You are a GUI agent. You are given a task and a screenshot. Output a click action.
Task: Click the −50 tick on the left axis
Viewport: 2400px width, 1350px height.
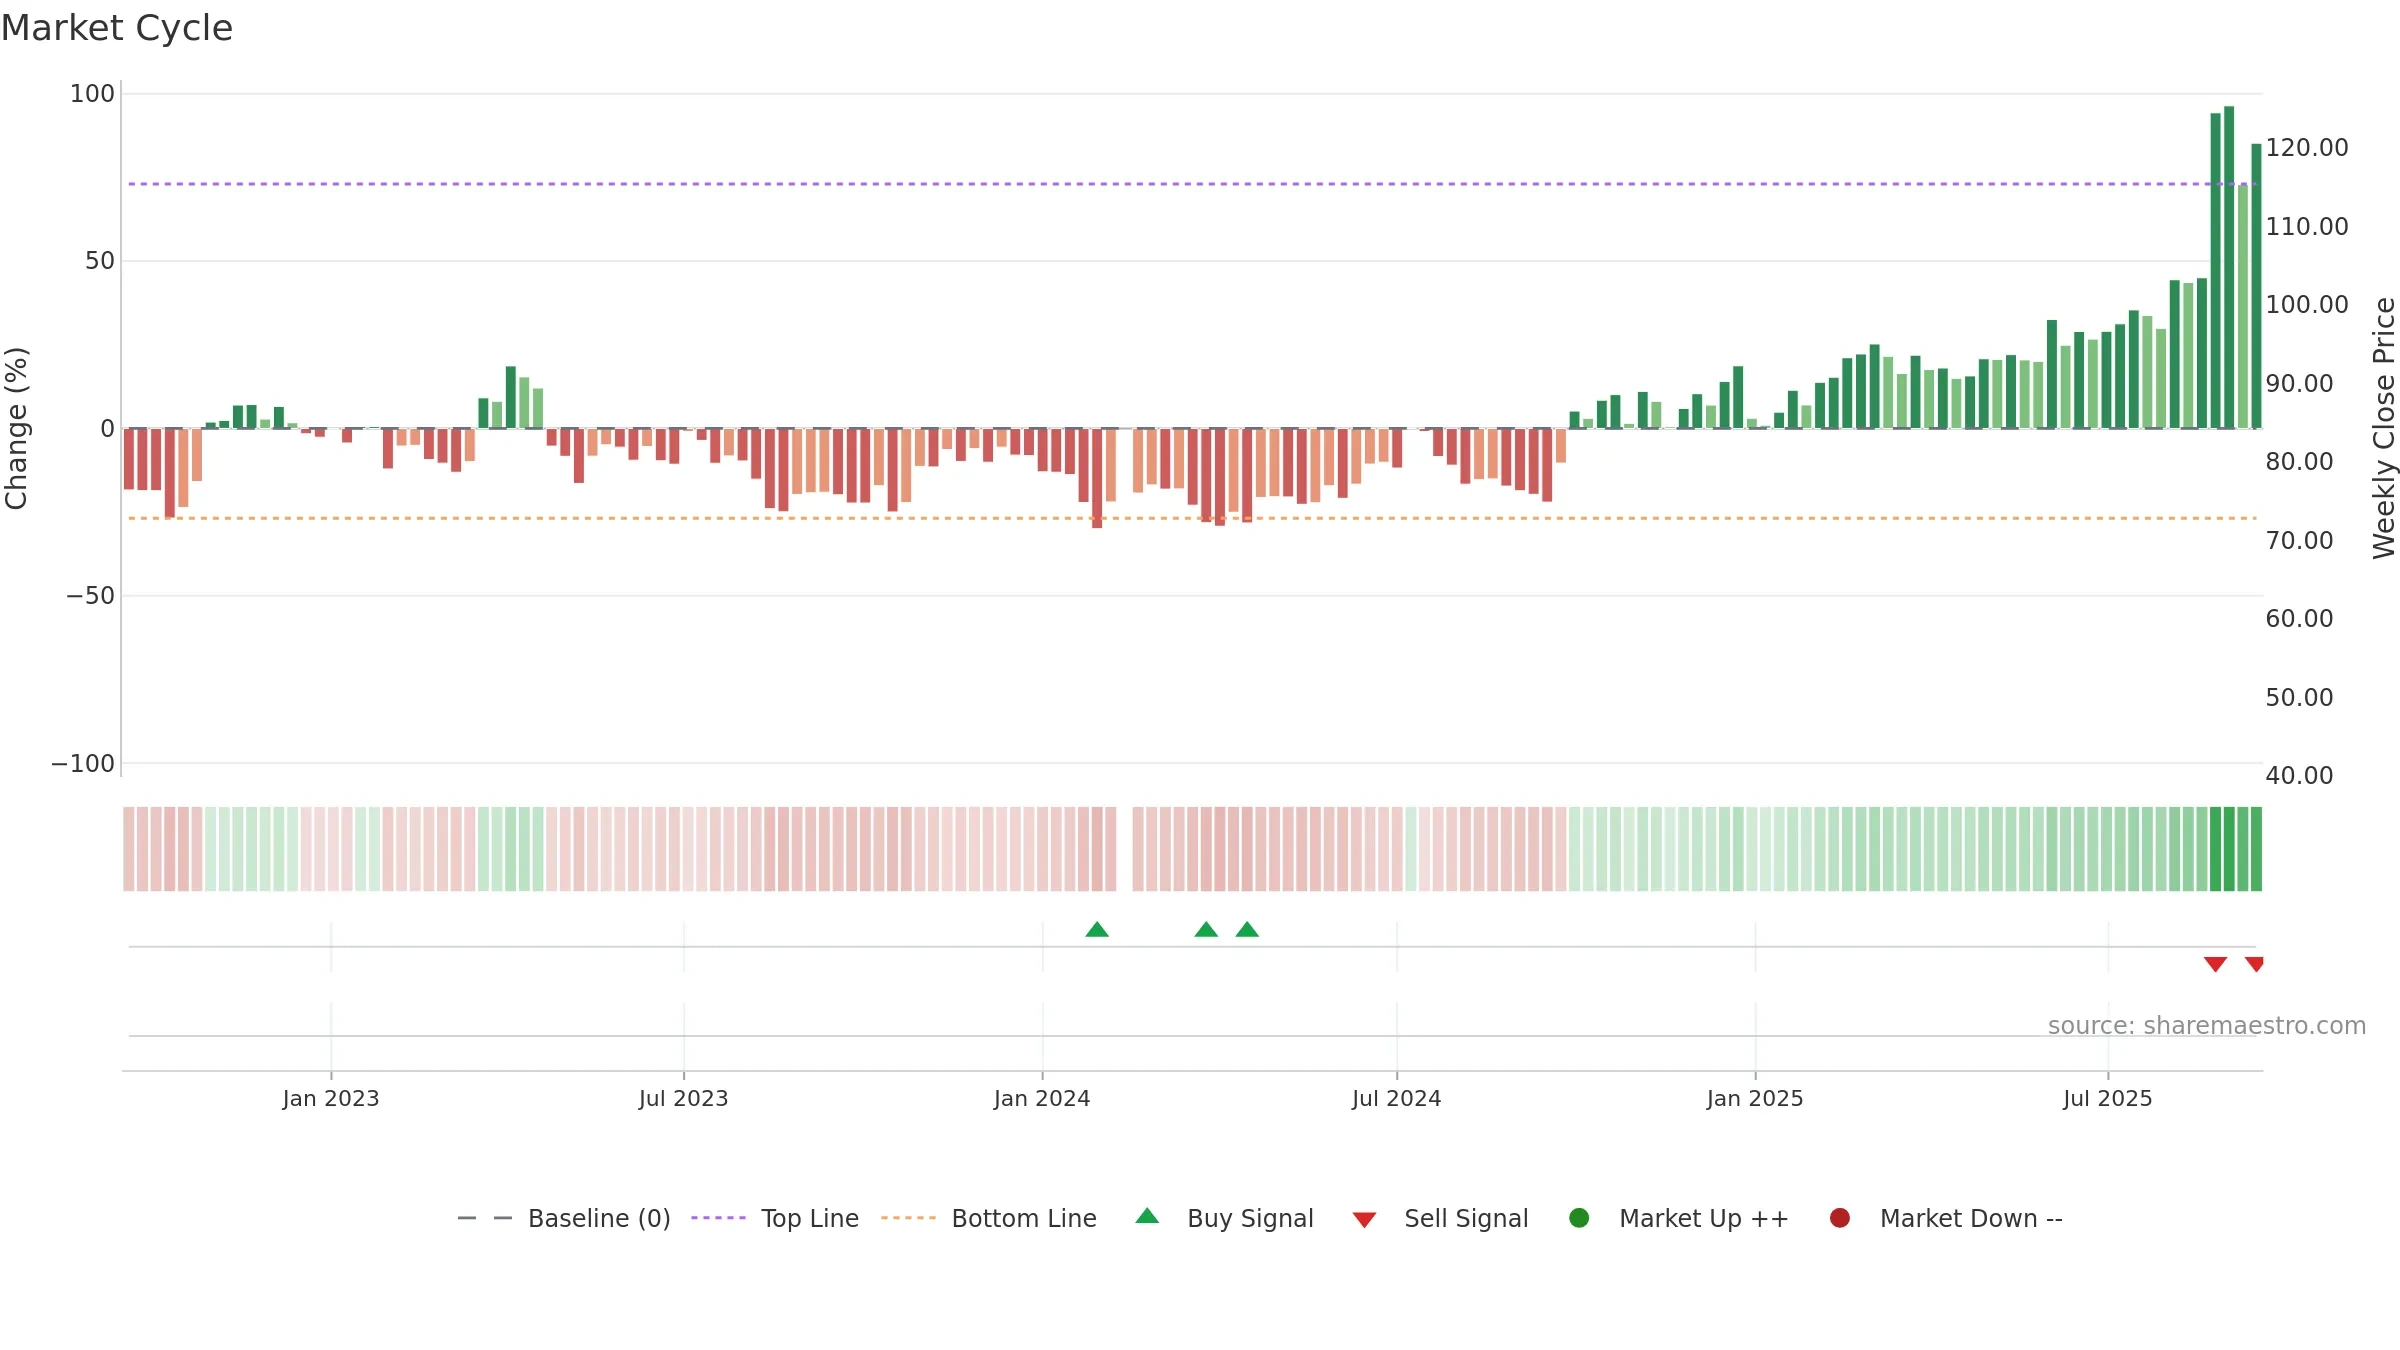click(x=90, y=596)
